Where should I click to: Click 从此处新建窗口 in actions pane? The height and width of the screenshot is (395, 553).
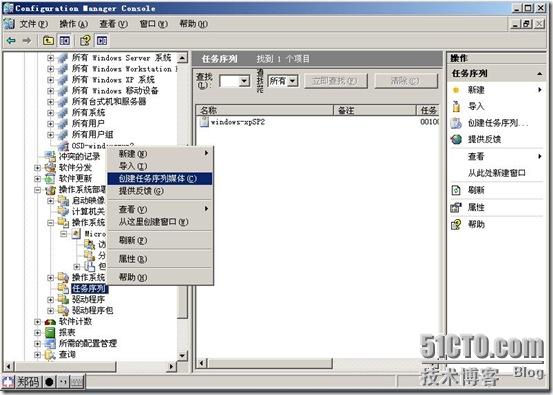point(497,173)
